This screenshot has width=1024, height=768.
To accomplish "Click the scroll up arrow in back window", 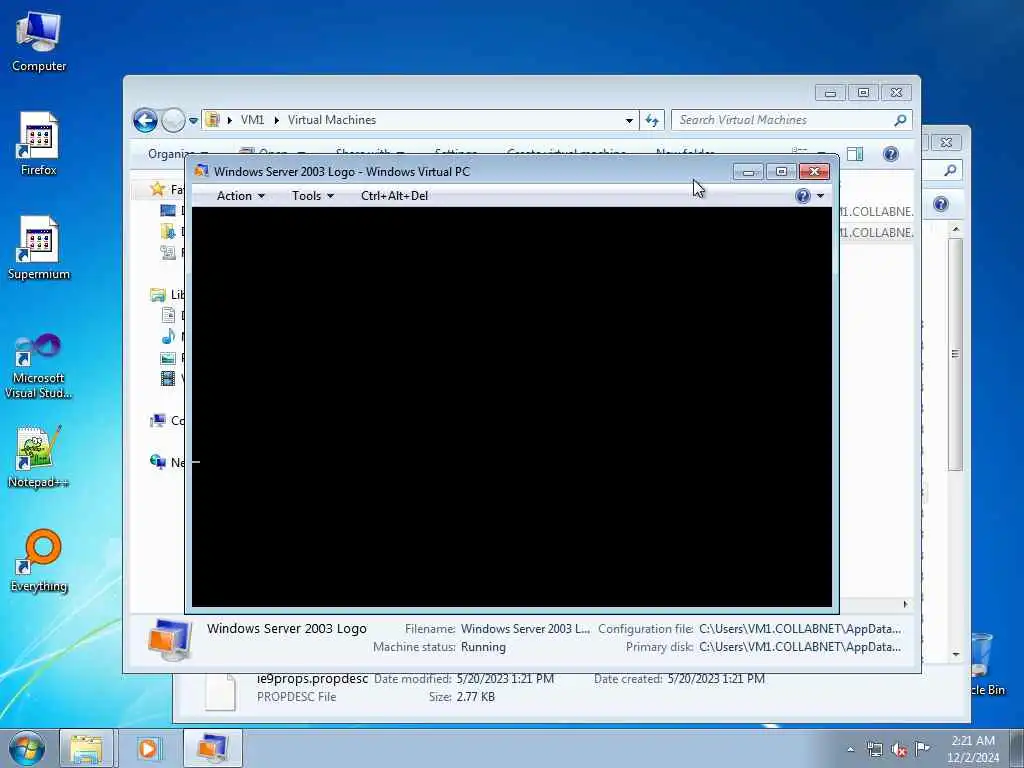I will click(x=955, y=229).
